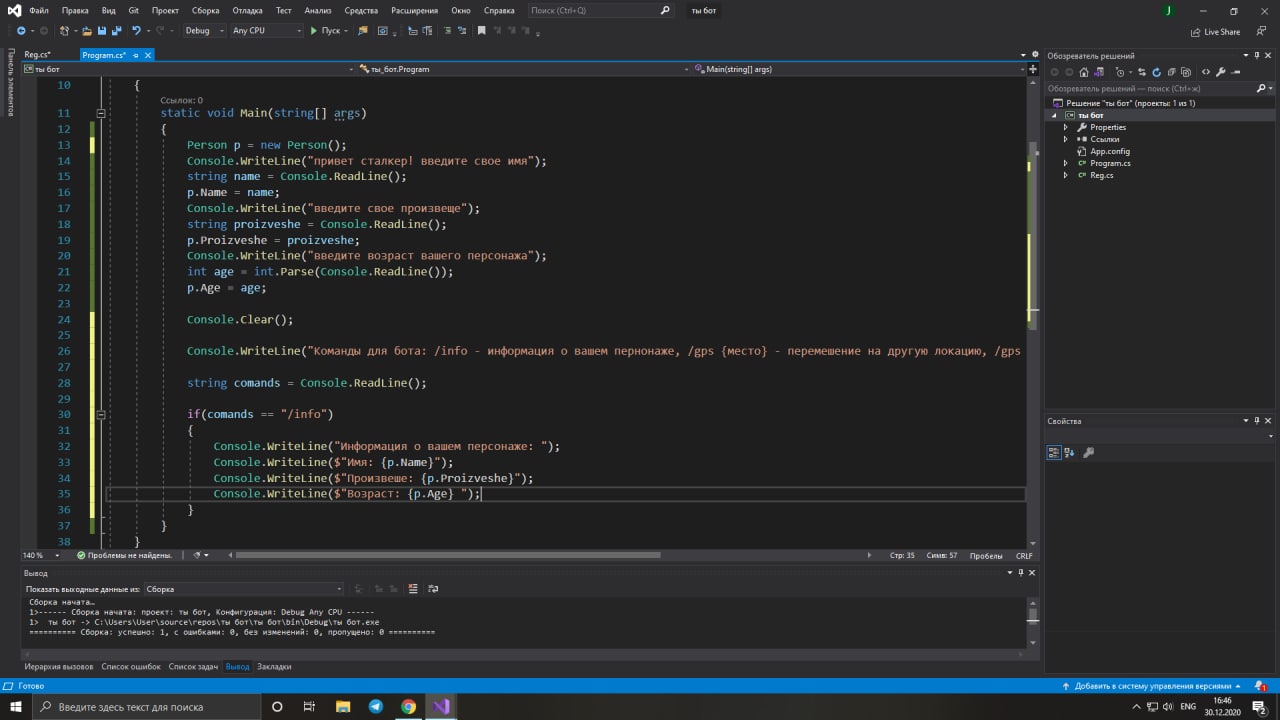The image size is (1280, 720).
Task: Collapse the ты бот project node
Action: pyautogui.click(x=1054, y=115)
